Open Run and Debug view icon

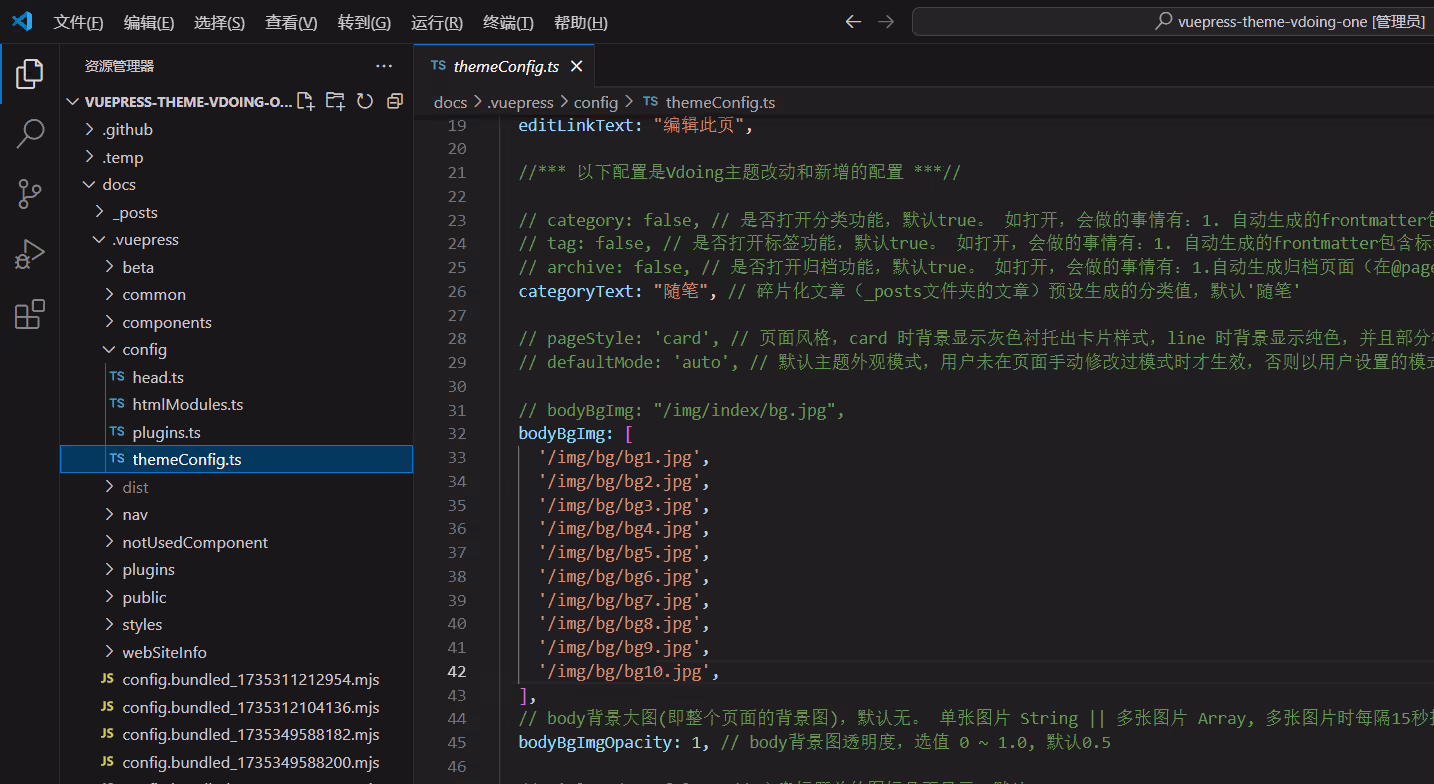[x=30, y=254]
